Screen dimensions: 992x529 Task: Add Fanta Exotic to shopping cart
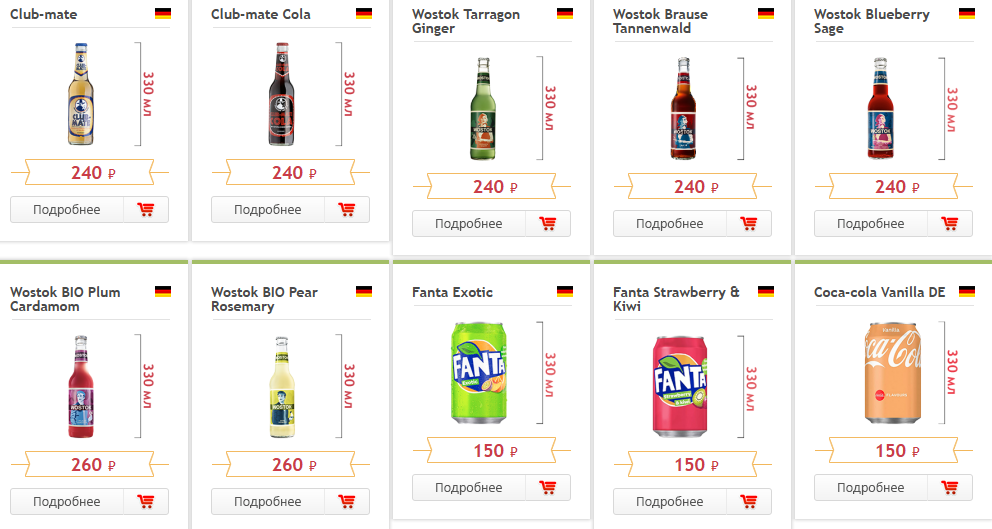pyautogui.click(x=548, y=488)
